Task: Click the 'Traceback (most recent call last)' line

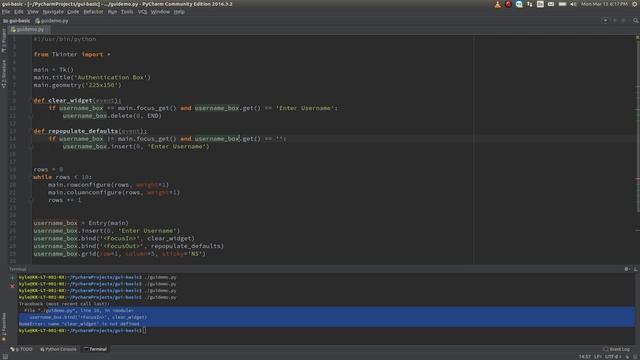Action: tap(64, 304)
